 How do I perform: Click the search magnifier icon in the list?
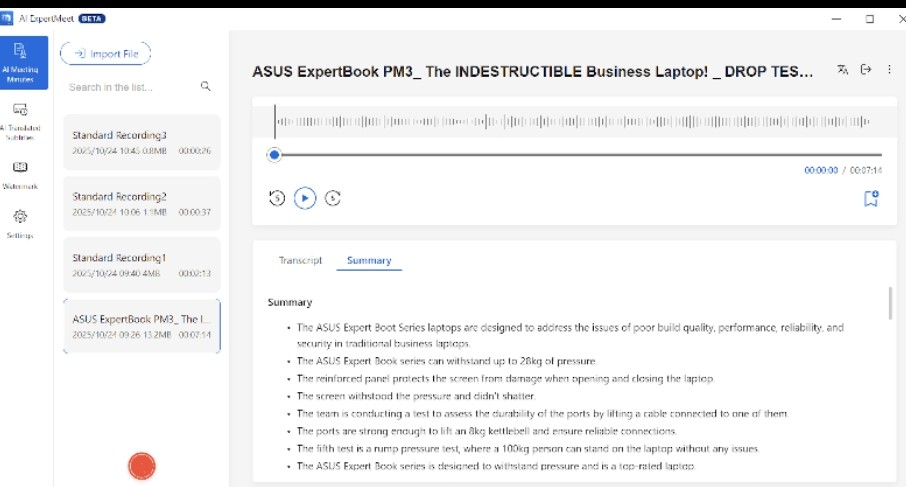(x=206, y=87)
